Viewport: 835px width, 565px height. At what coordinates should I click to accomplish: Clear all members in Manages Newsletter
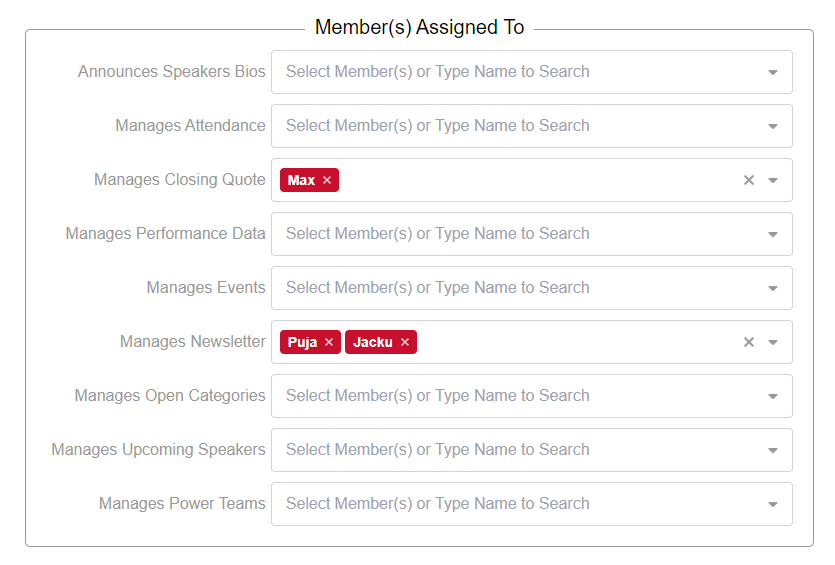[x=748, y=343]
